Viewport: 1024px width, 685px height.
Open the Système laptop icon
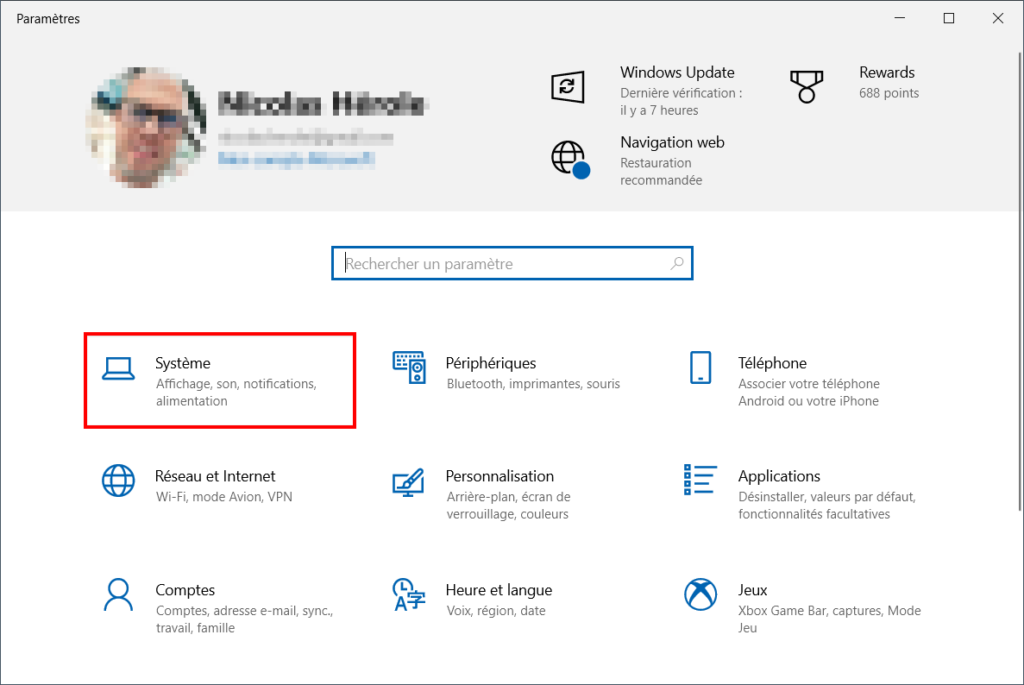(x=118, y=368)
